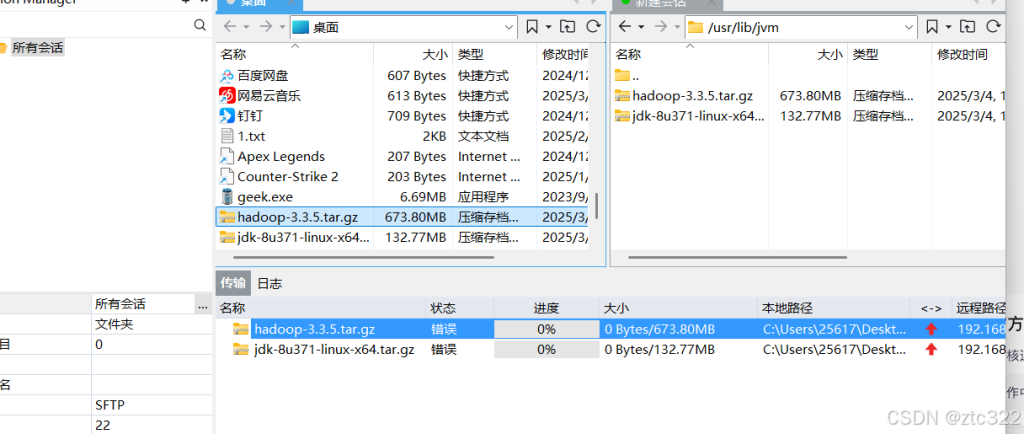Select geek.exe in the local pane
The image size is (1024, 434).
(x=265, y=197)
